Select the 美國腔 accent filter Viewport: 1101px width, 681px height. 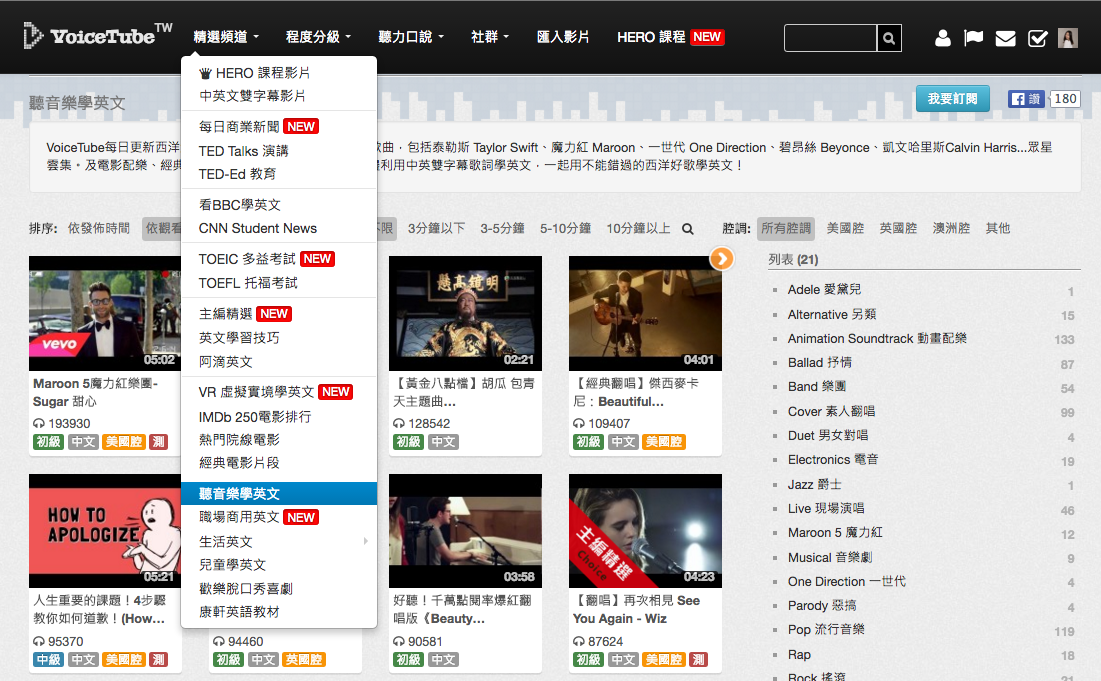point(845,228)
